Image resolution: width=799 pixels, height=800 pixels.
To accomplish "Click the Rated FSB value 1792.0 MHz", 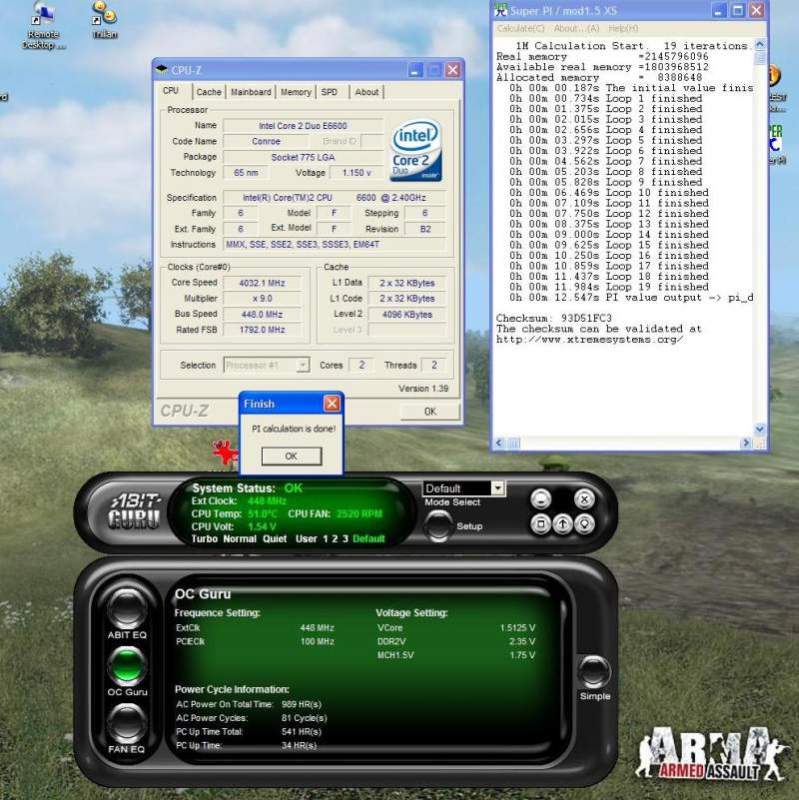I will pos(262,330).
